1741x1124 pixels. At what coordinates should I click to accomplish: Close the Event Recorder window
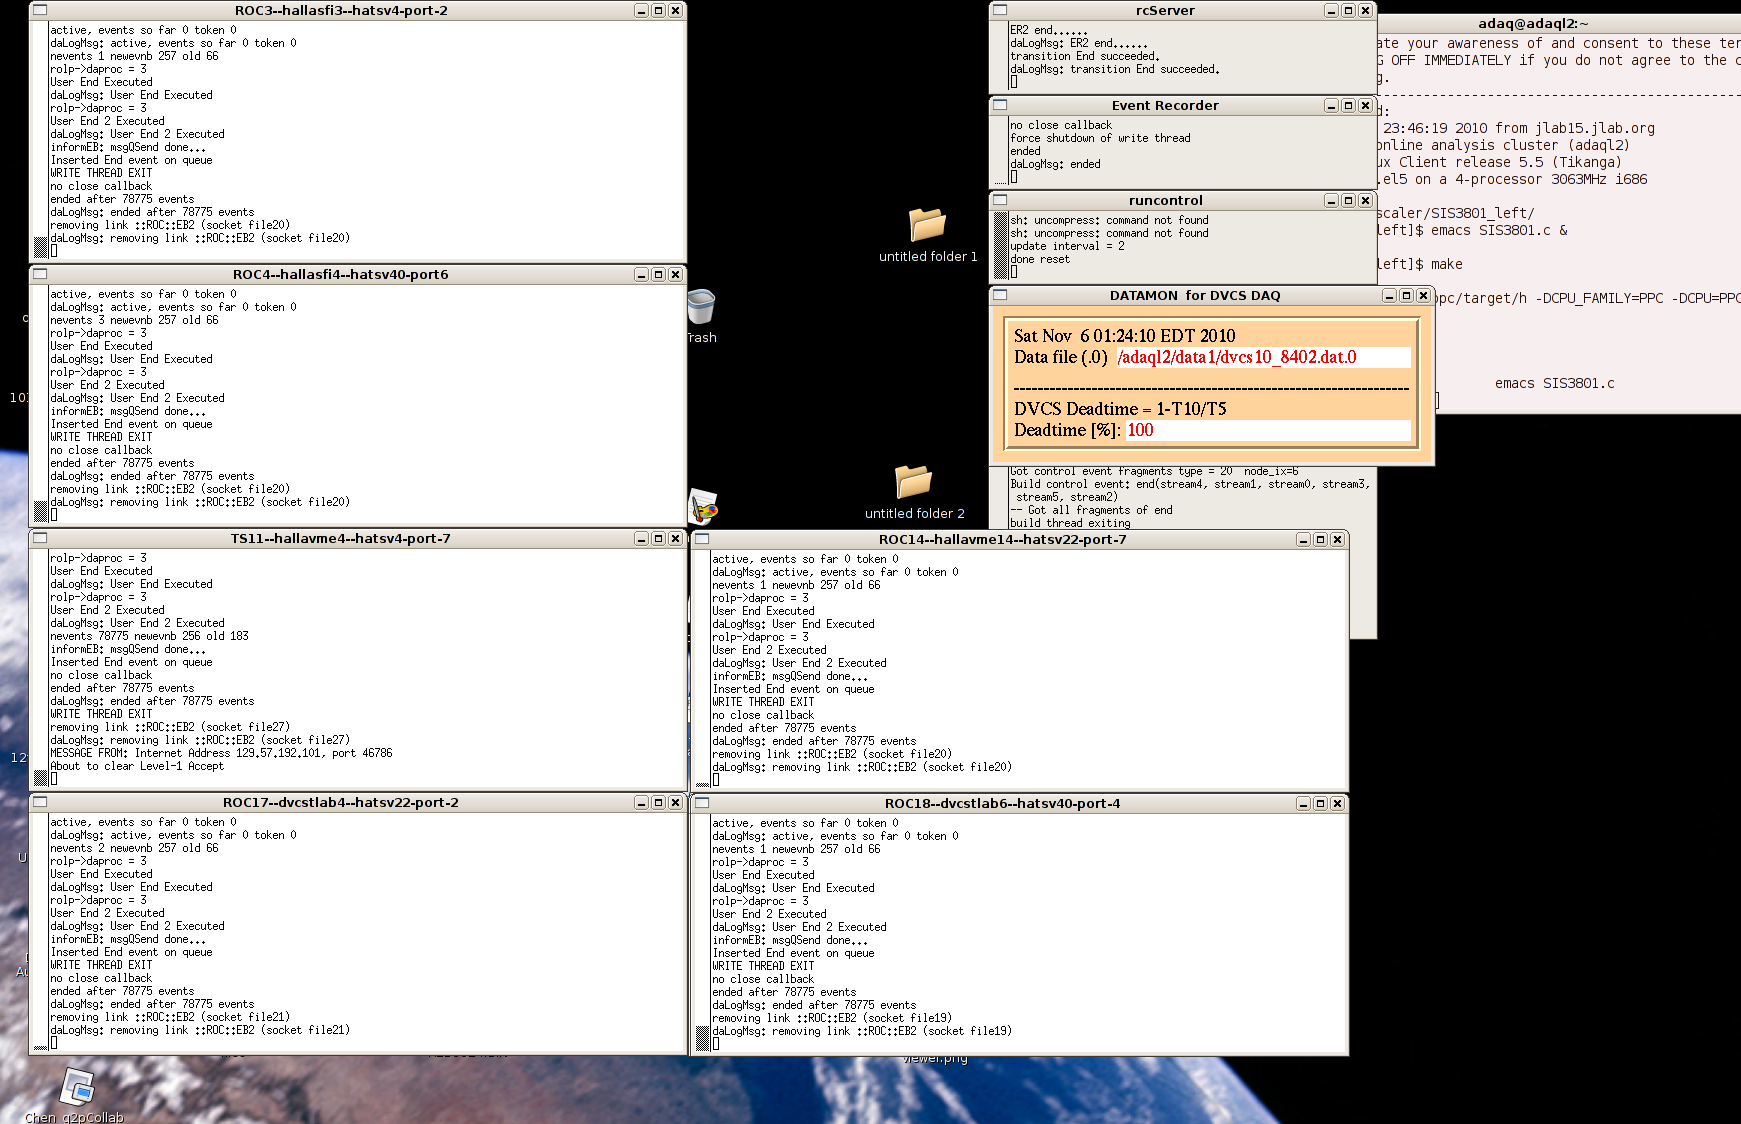coord(1365,105)
